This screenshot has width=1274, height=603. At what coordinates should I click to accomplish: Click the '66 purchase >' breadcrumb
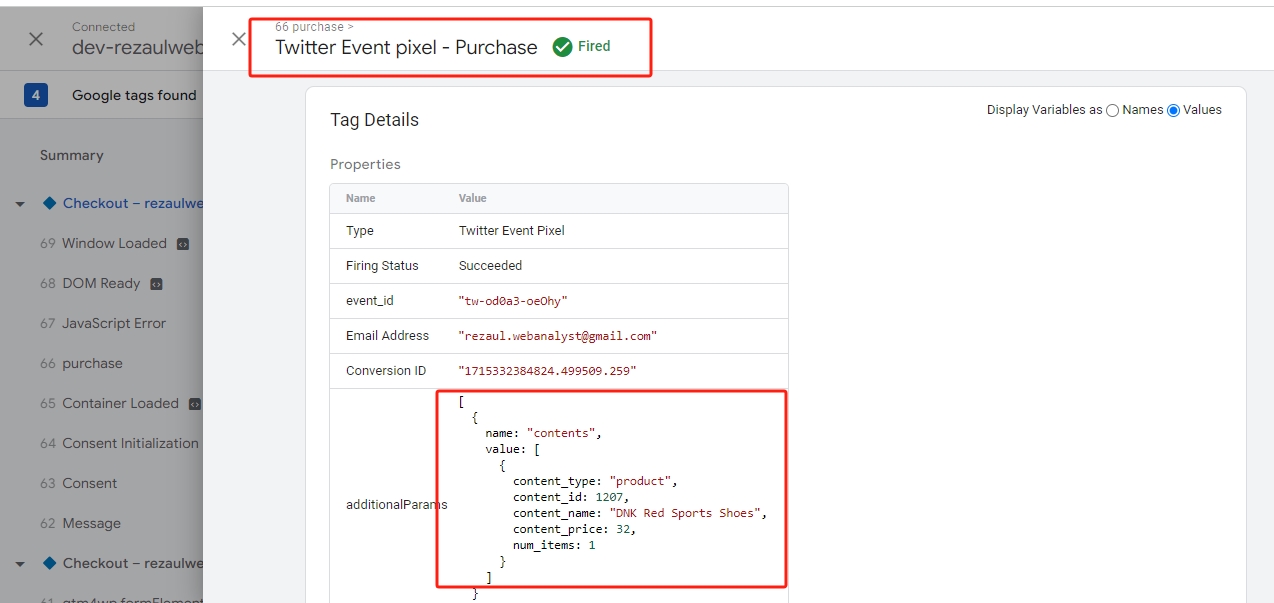314,27
